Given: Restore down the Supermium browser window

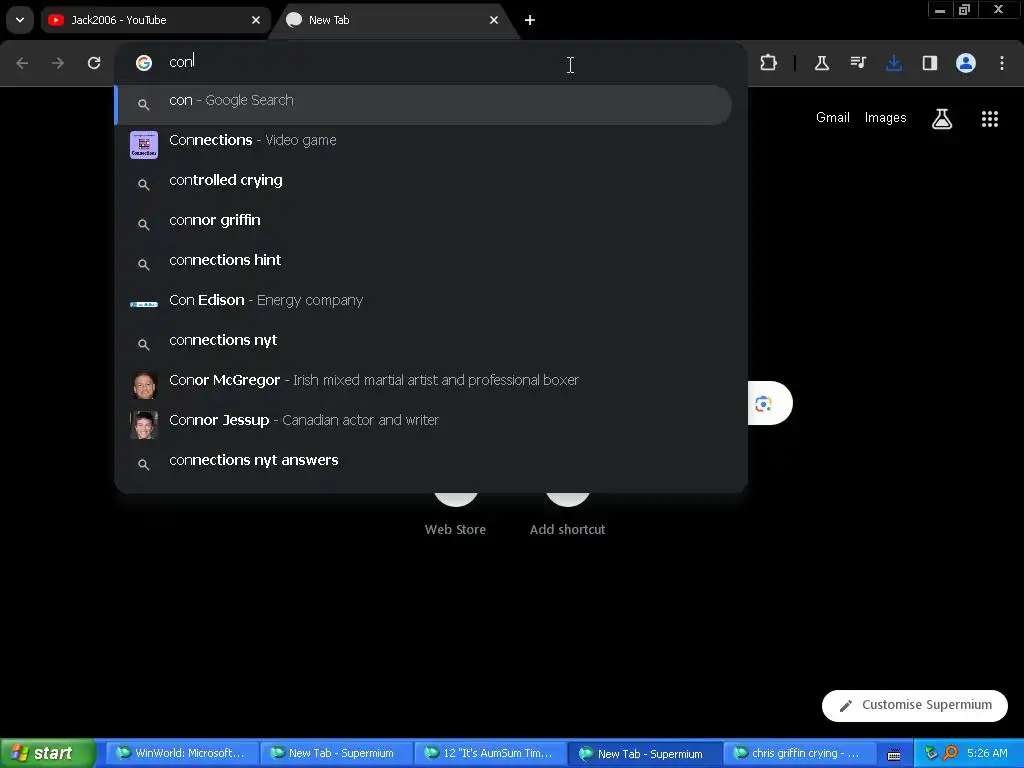Looking at the screenshot, I should point(964,10).
